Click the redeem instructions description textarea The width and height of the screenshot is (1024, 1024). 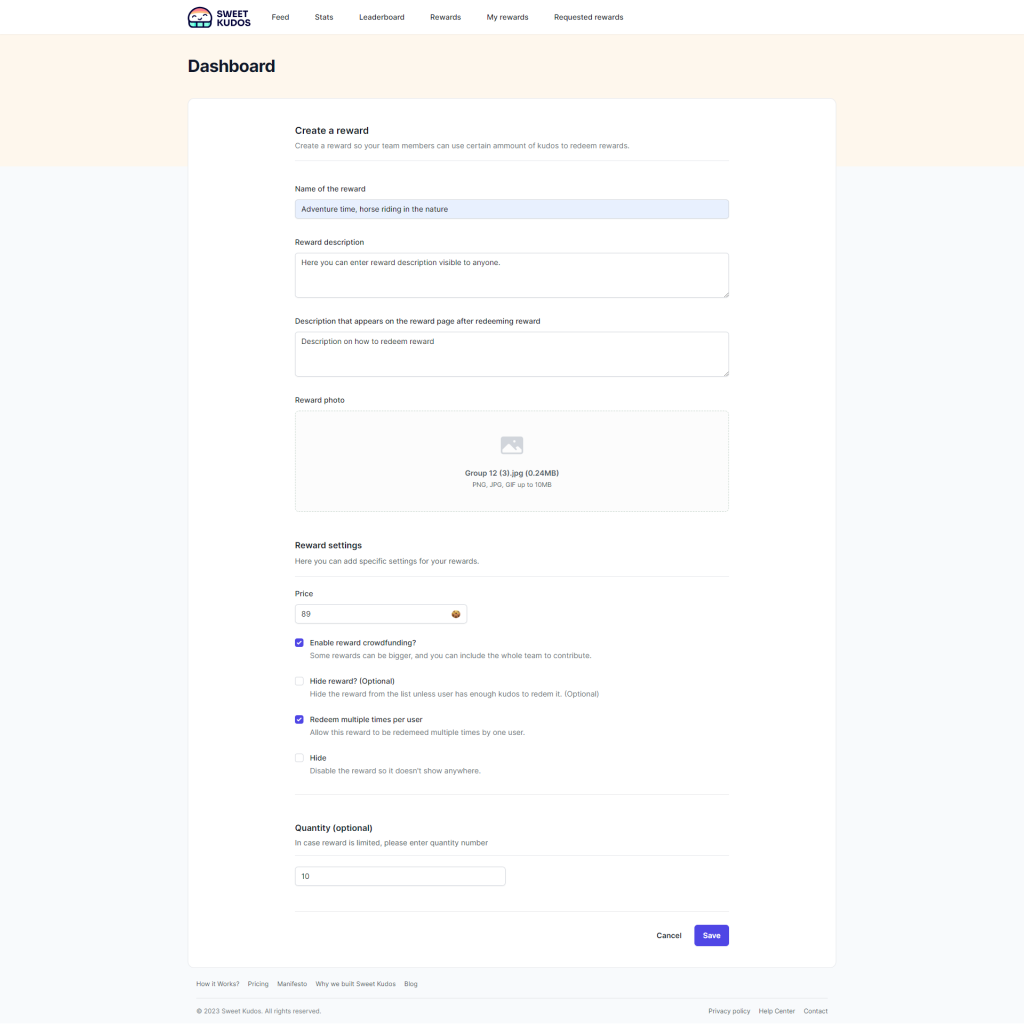(x=512, y=354)
